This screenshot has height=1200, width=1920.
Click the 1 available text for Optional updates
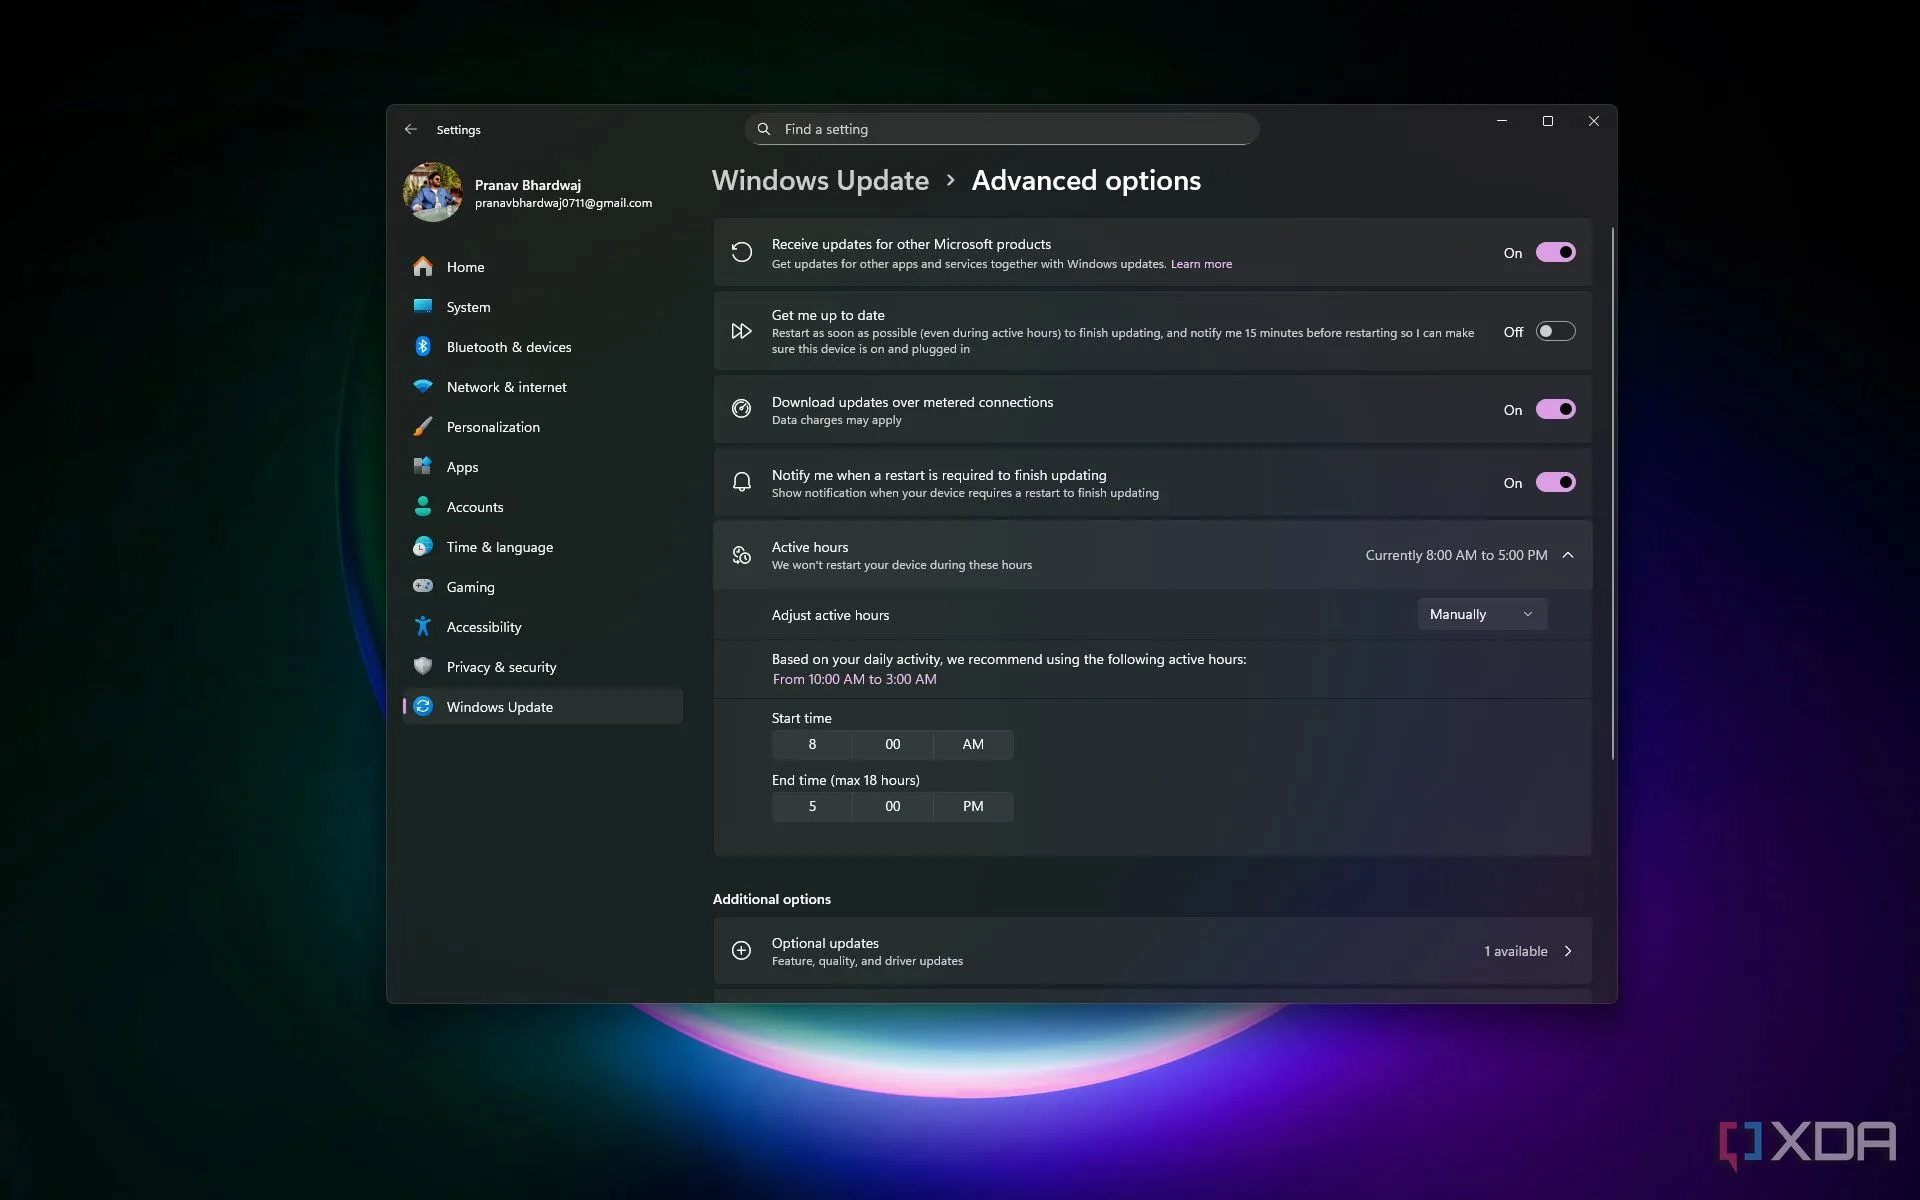click(1516, 951)
